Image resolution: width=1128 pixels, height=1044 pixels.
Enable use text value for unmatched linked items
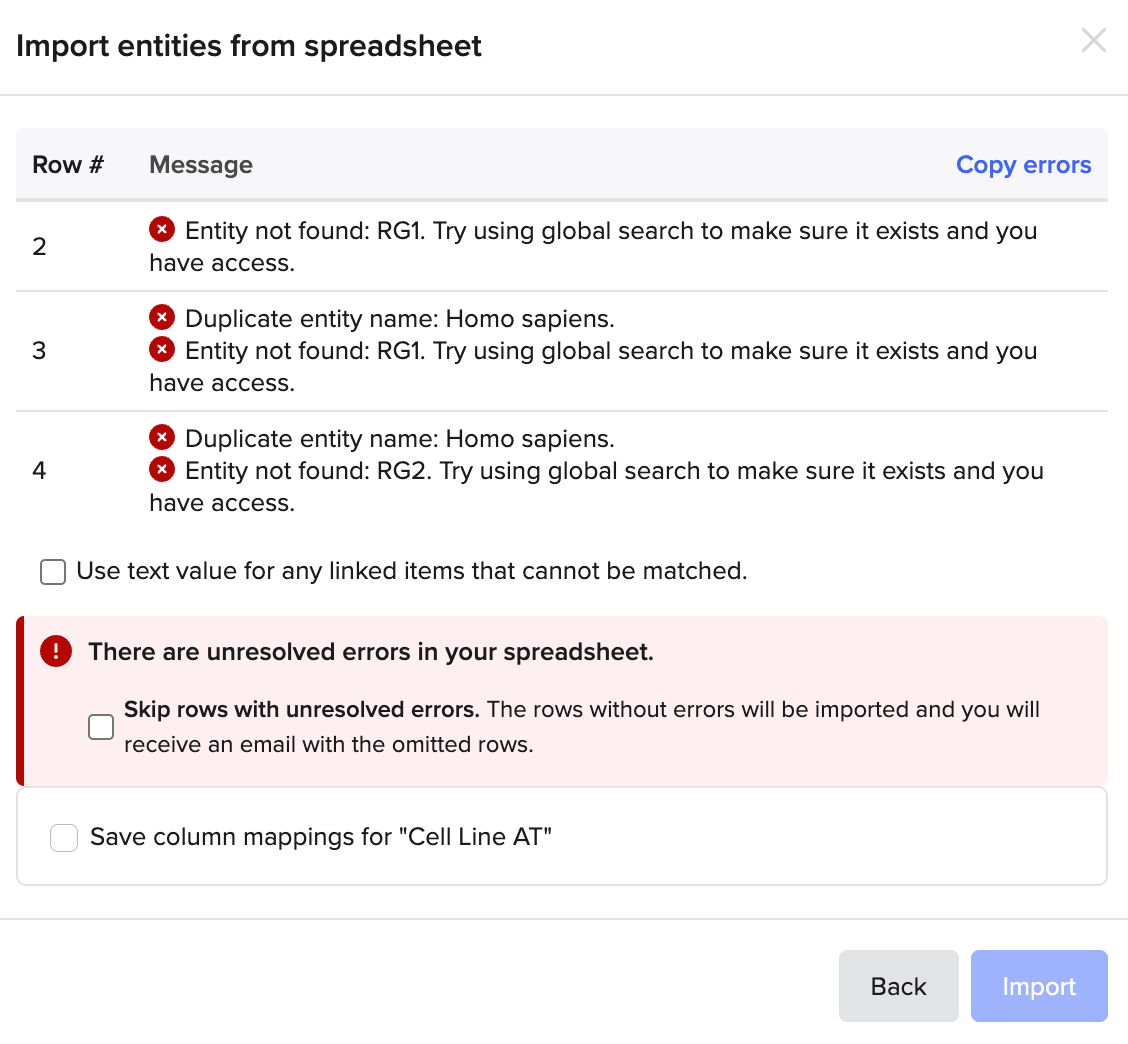[x=53, y=572]
